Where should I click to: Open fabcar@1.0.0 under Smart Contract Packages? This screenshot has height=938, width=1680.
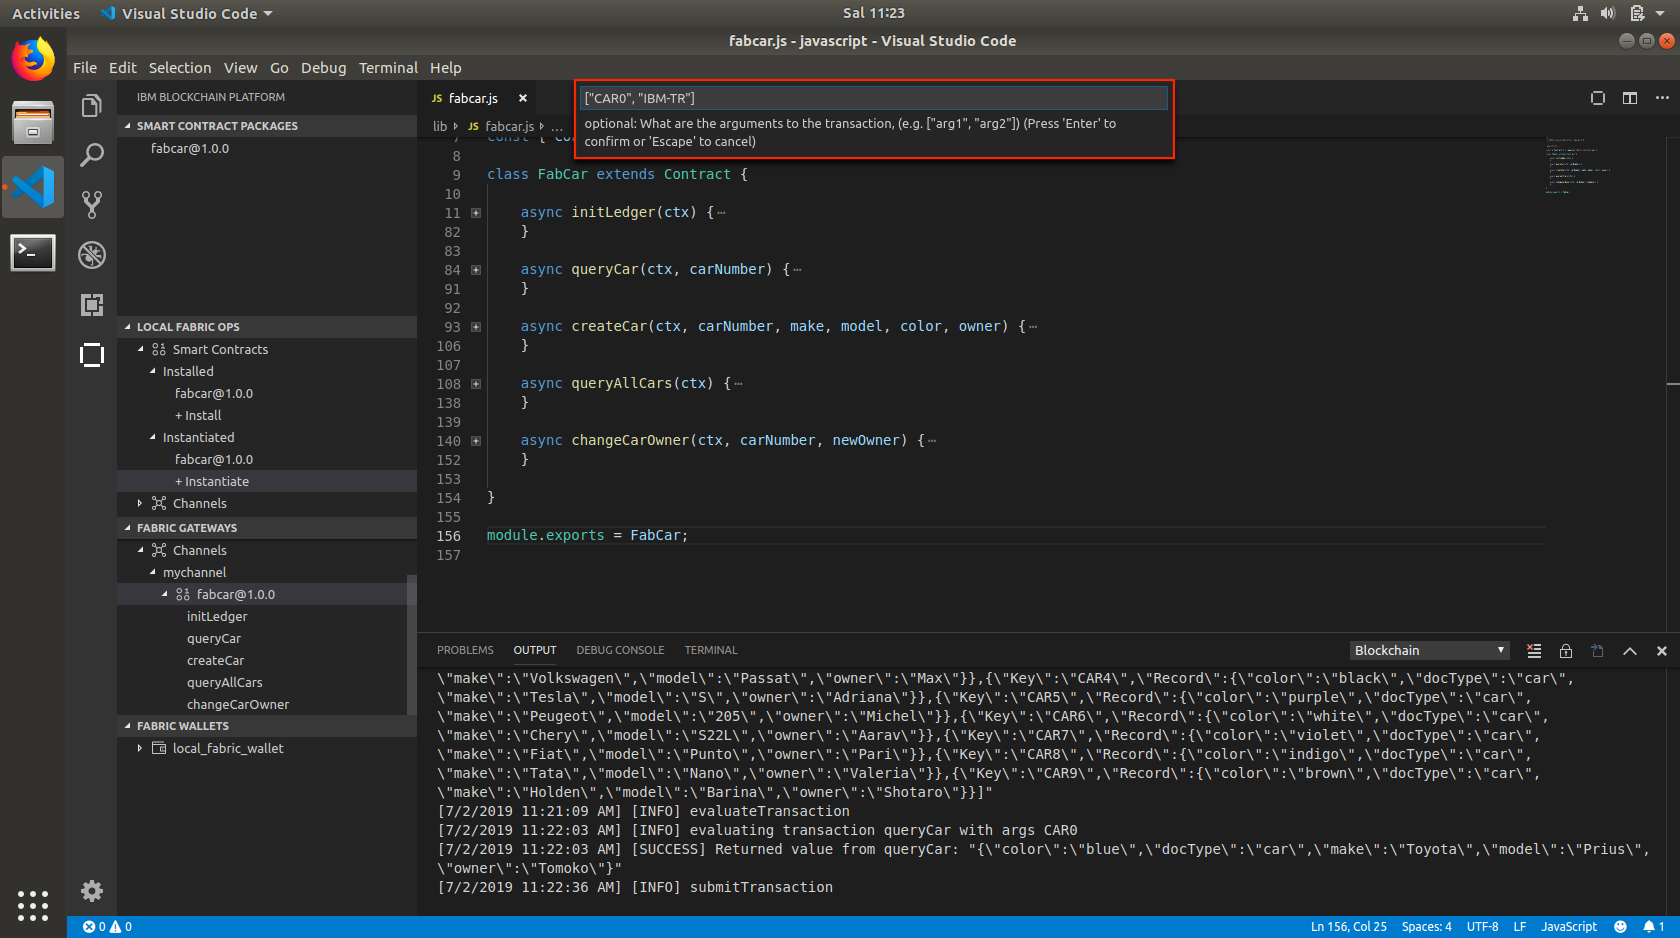[x=190, y=149]
